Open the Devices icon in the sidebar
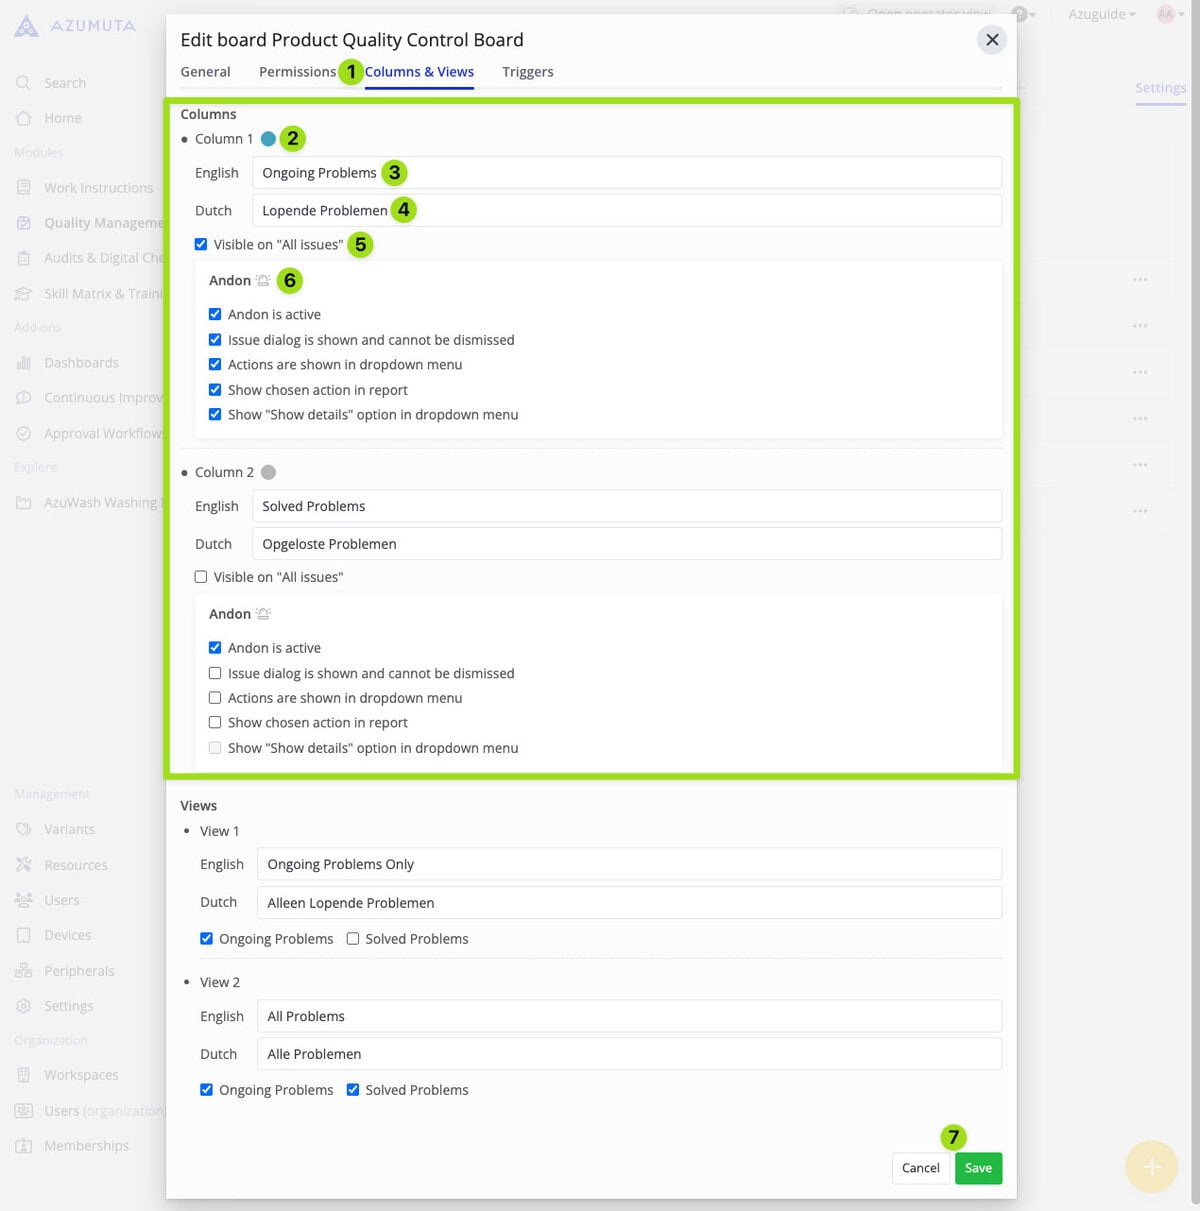 (x=24, y=935)
